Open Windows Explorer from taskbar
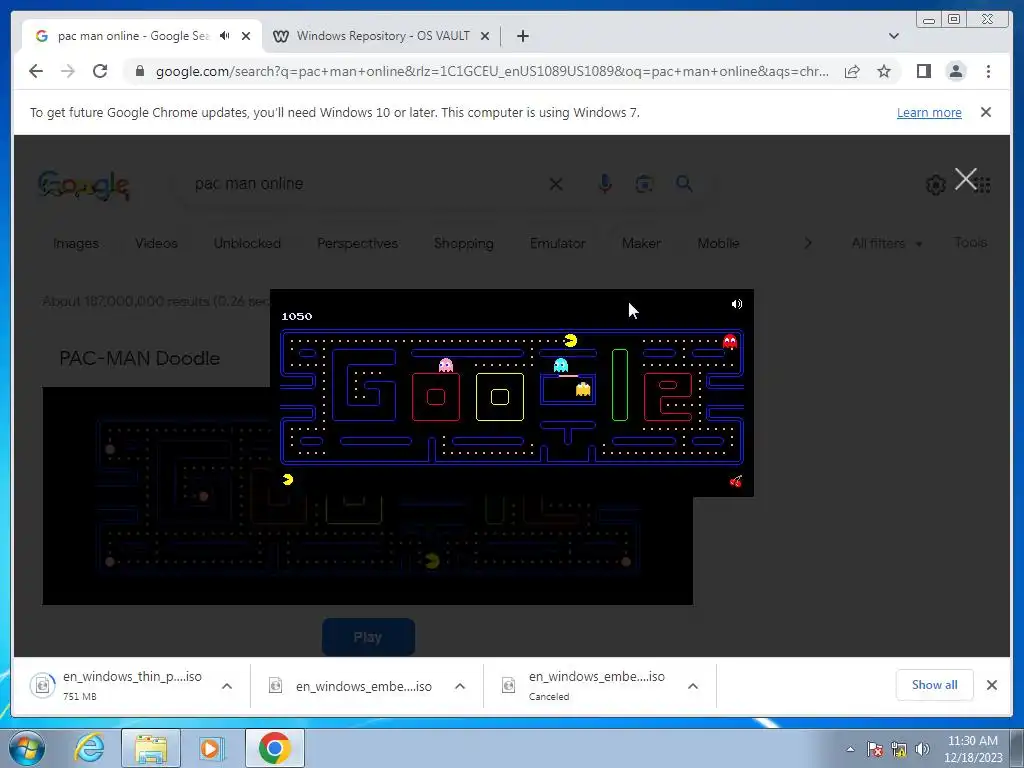The width and height of the screenshot is (1024, 768). pyautogui.click(x=151, y=748)
